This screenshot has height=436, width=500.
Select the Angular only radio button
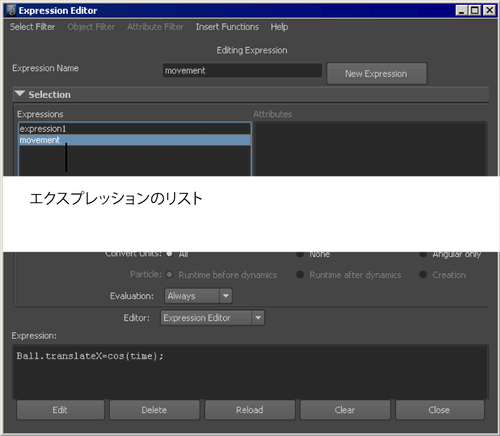pos(423,254)
